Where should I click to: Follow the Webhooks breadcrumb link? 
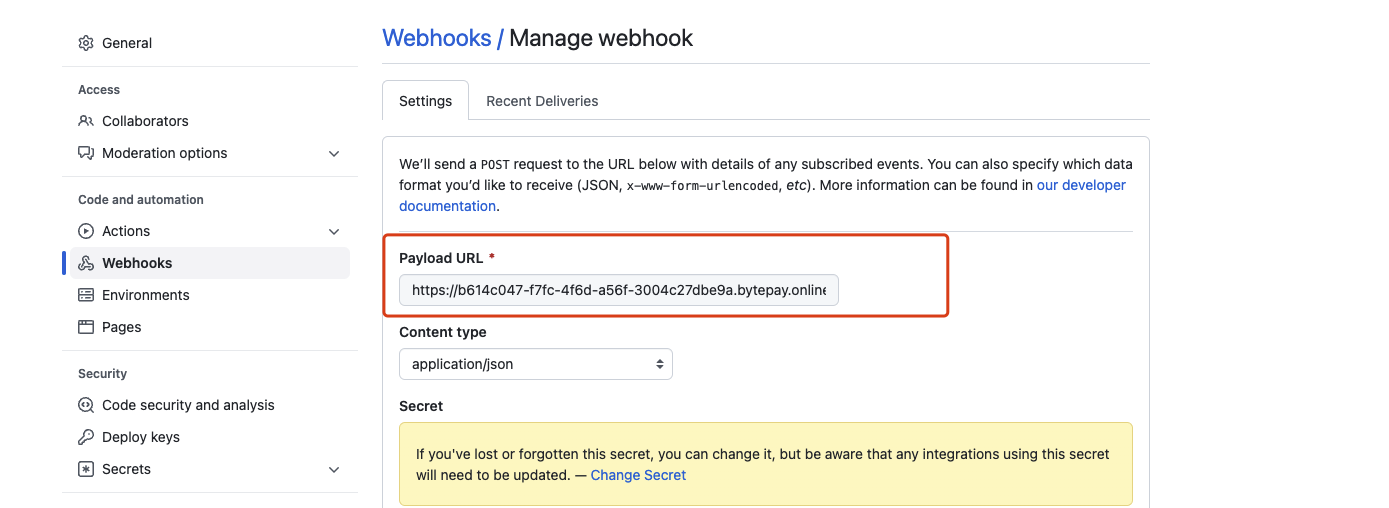[437, 38]
